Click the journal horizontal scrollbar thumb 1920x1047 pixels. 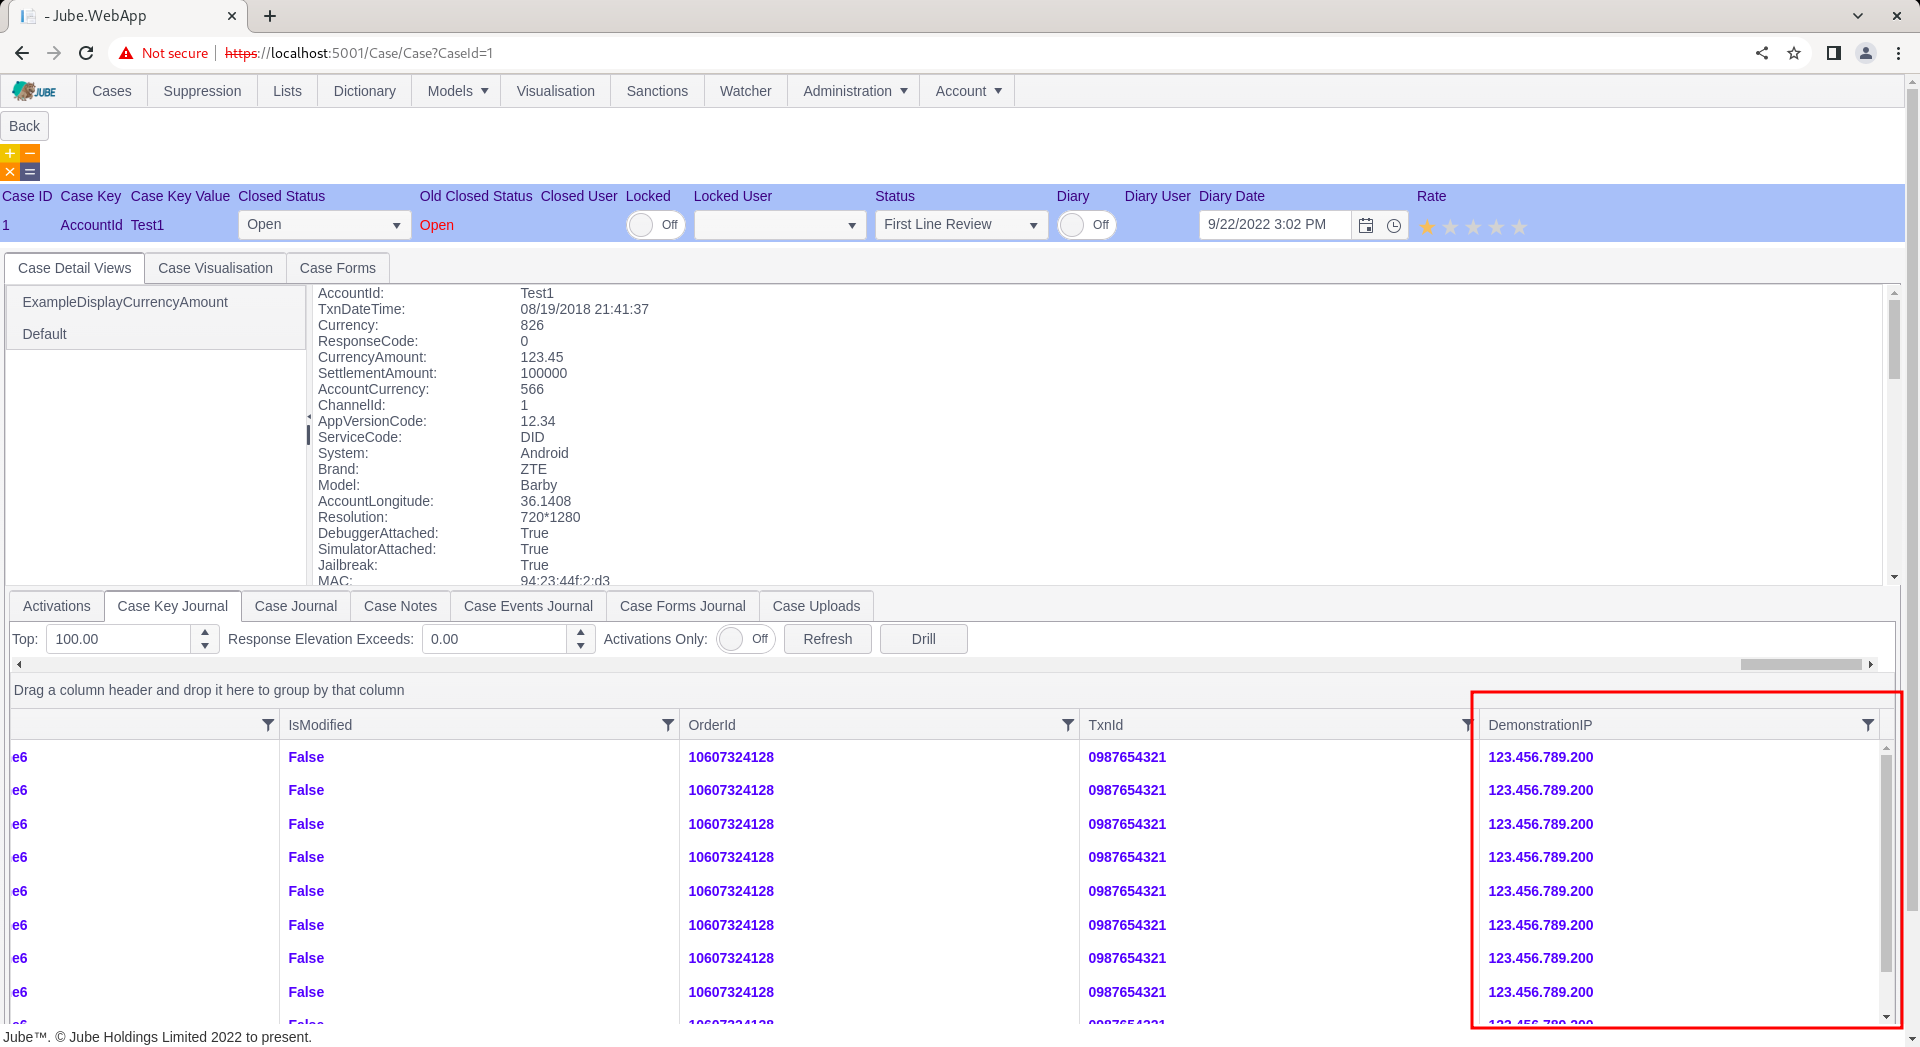[1801, 664]
